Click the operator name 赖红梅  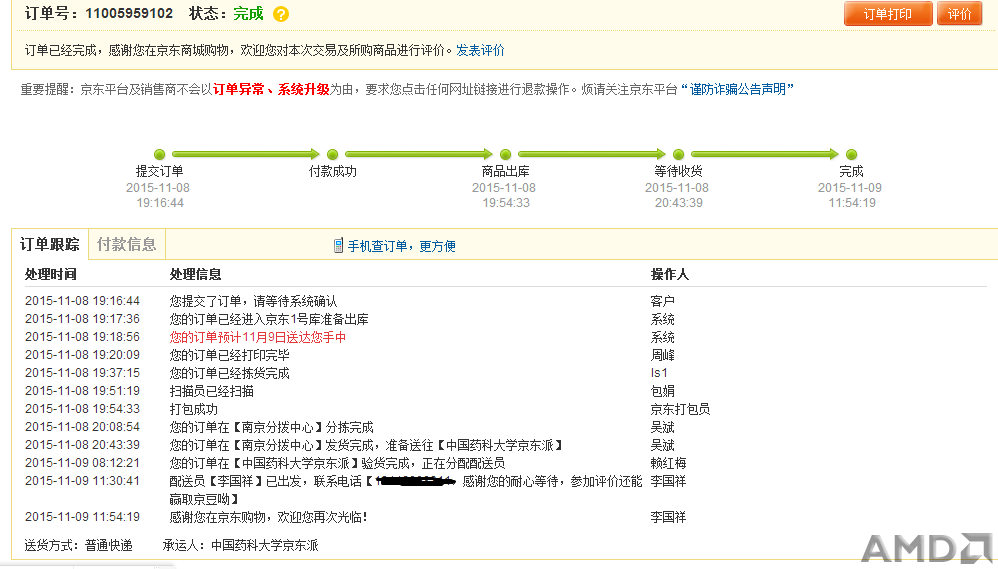(x=668, y=463)
